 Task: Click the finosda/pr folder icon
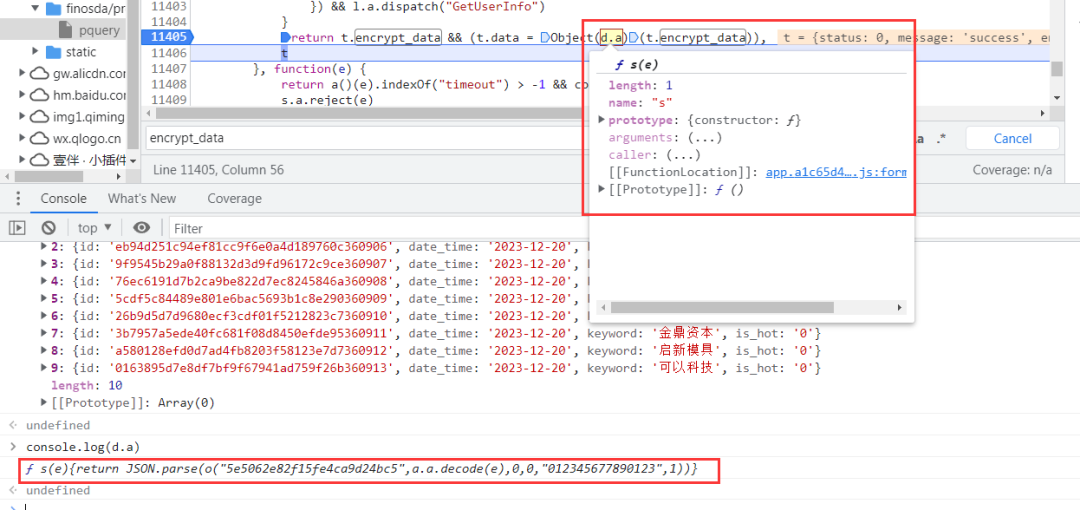[54, 10]
